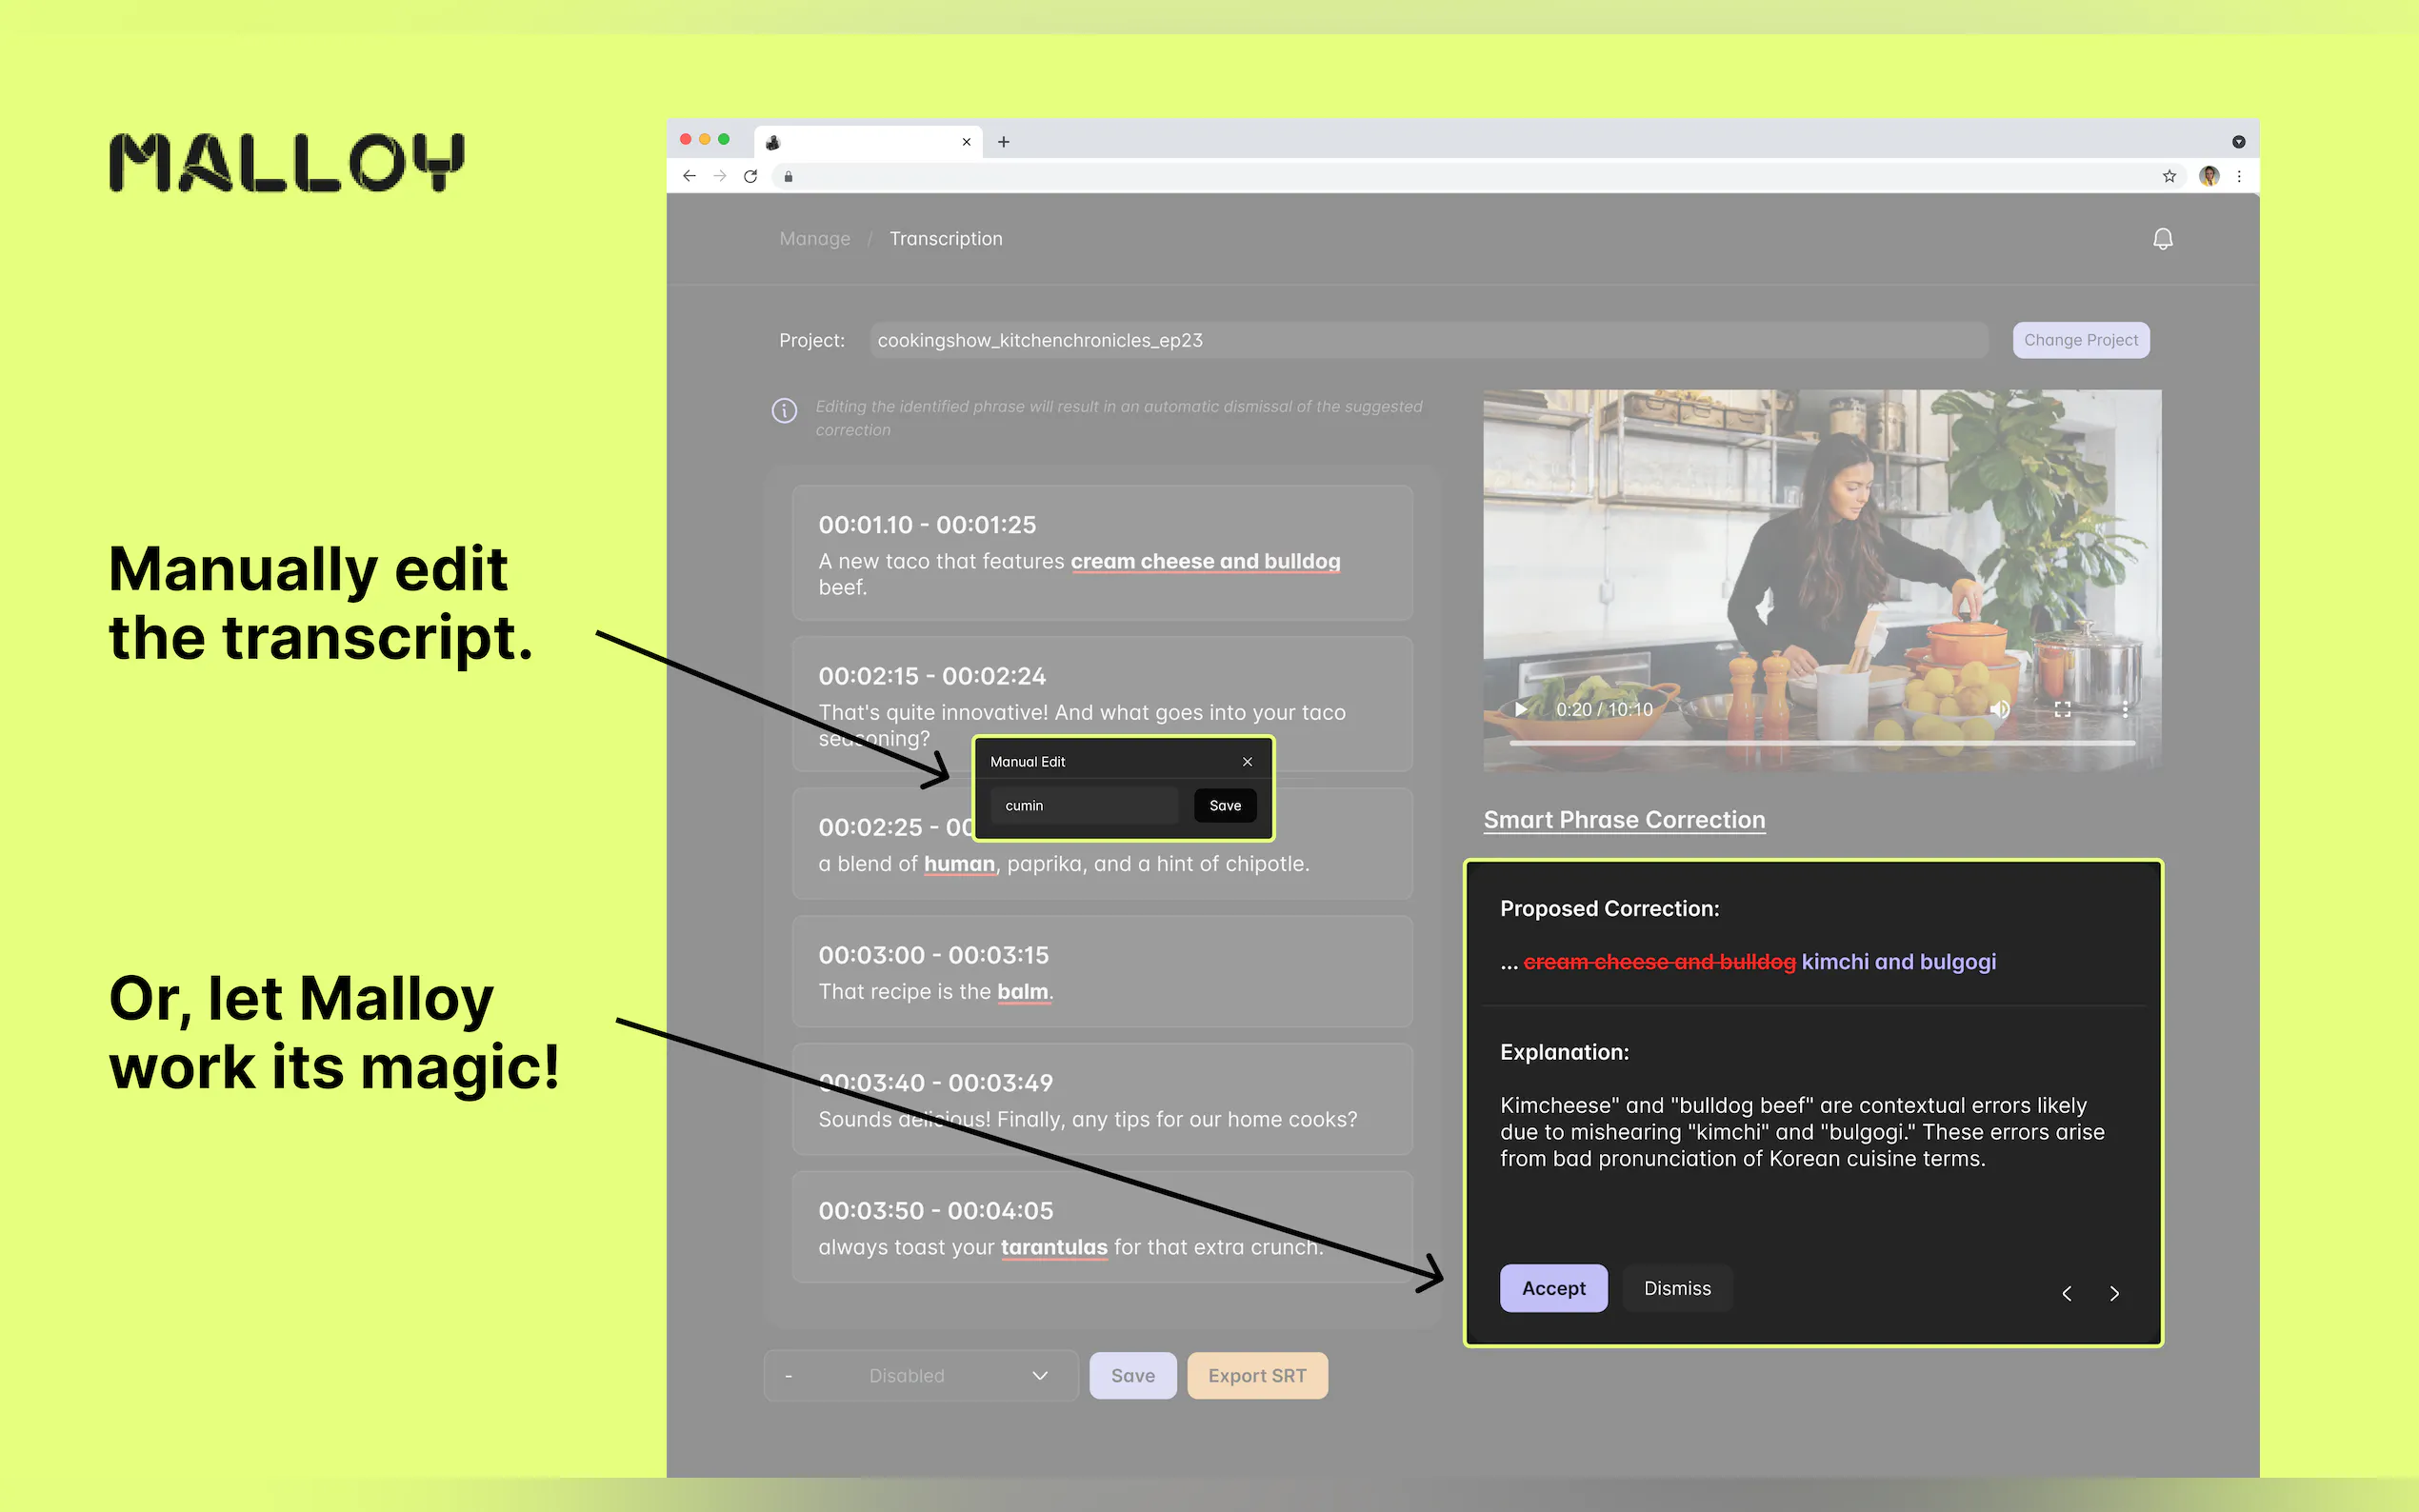Image resolution: width=2419 pixels, height=1512 pixels.
Task: Click the notification bell icon
Action: tap(2162, 239)
